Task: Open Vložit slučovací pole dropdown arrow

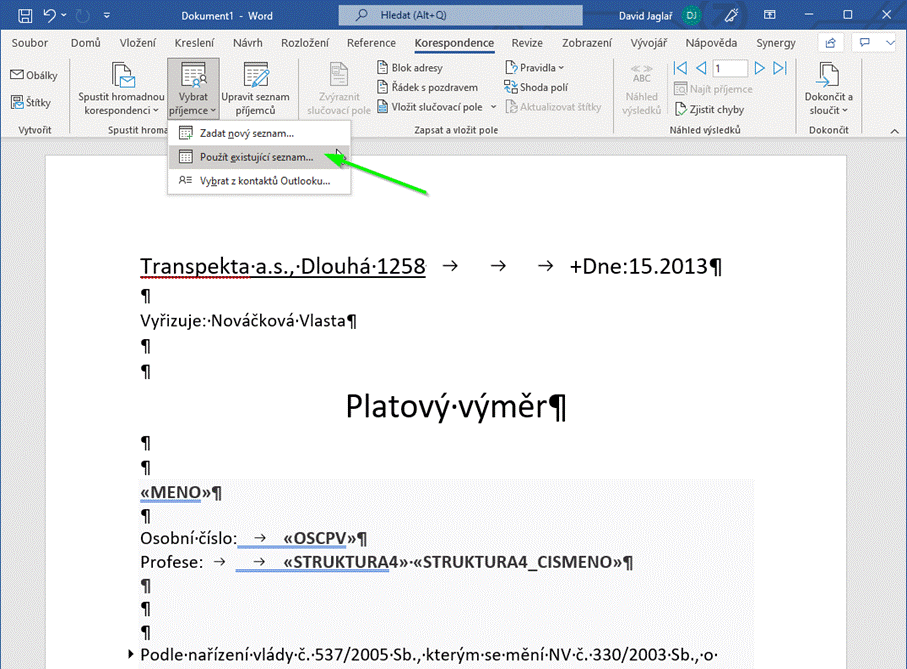Action: click(x=492, y=107)
